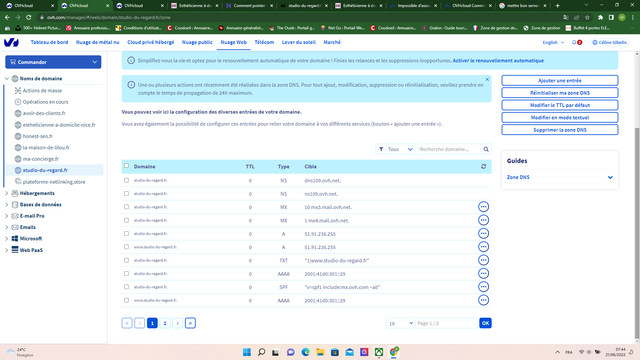Close the DNS propagation info banner
The height and width of the screenshot is (360, 640).
click(x=487, y=80)
